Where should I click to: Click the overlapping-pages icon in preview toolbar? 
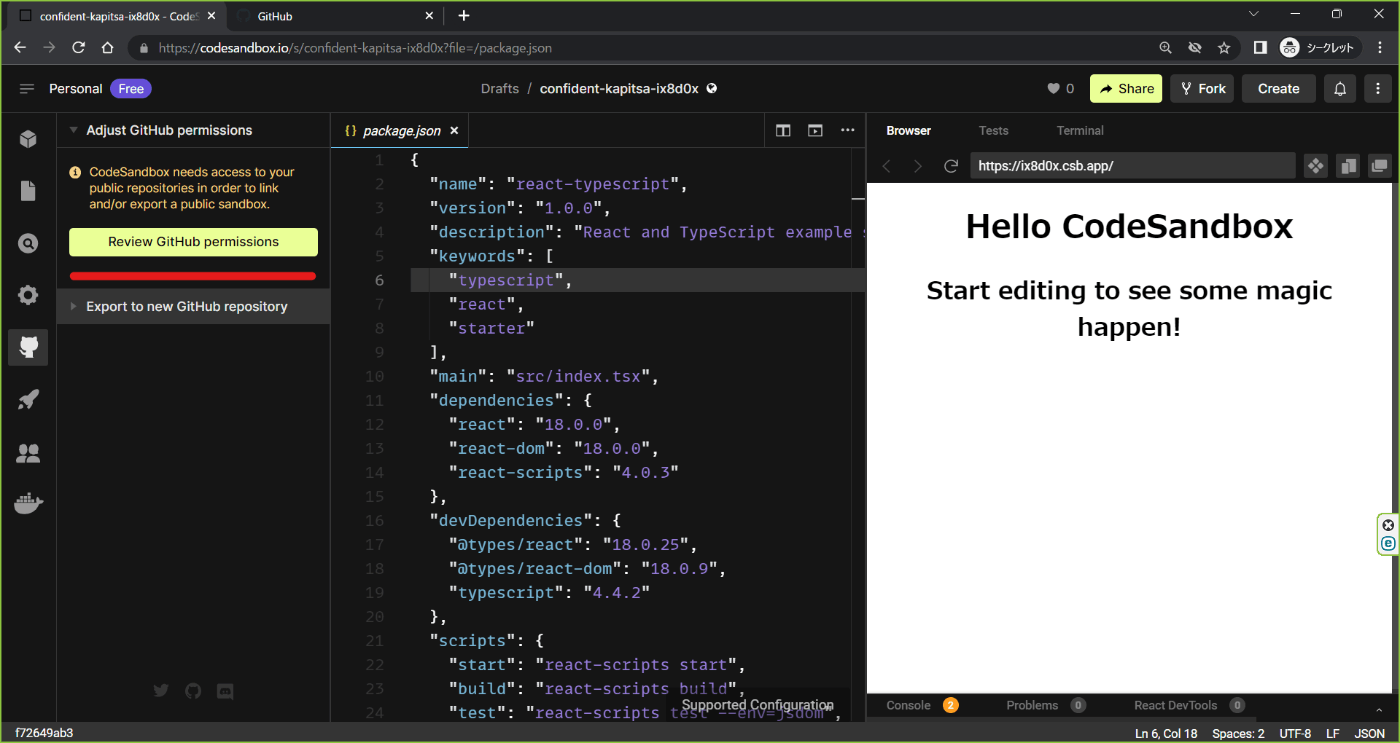pyautogui.click(x=1348, y=166)
